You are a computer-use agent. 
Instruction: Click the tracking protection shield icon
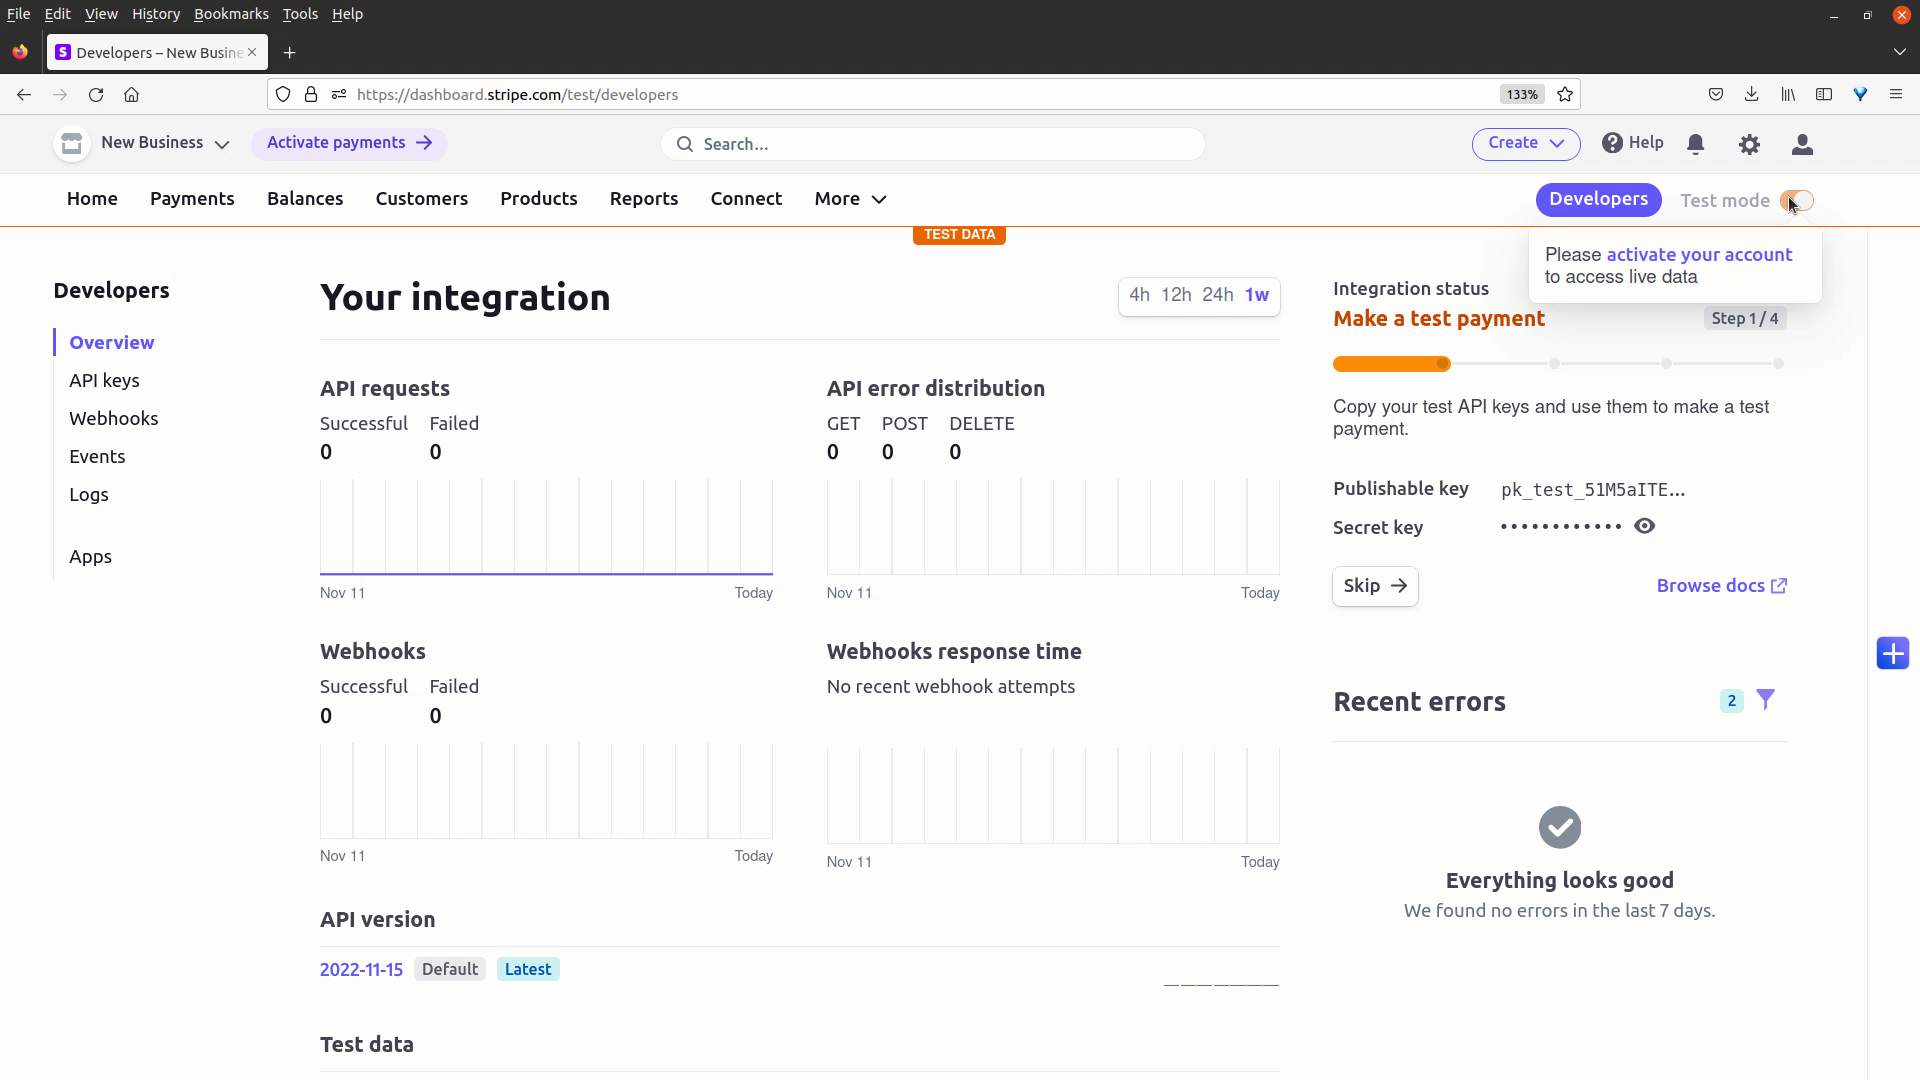tap(283, 94)
